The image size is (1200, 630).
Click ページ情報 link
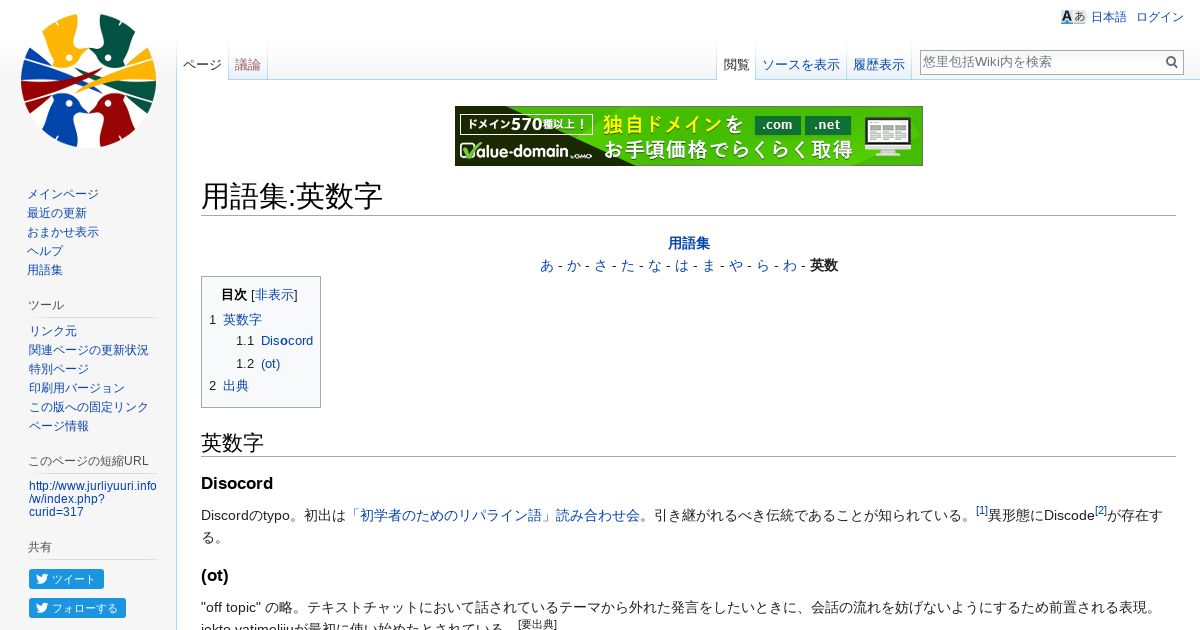point(59,426)
